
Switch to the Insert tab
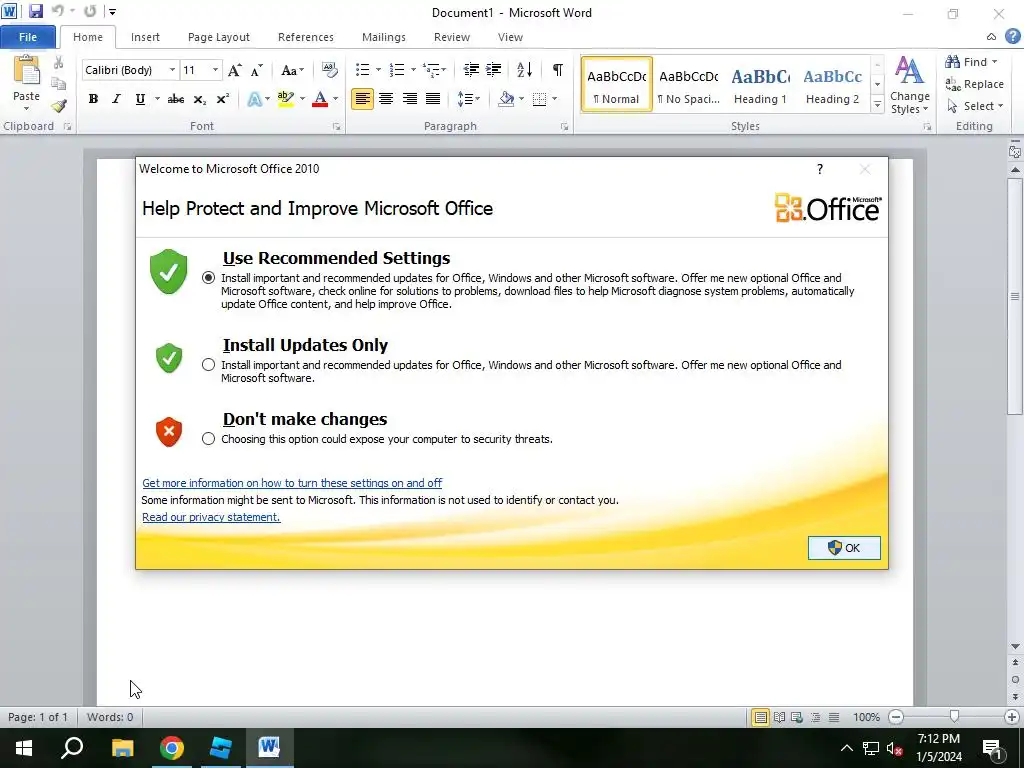click(x=145, y=37)
